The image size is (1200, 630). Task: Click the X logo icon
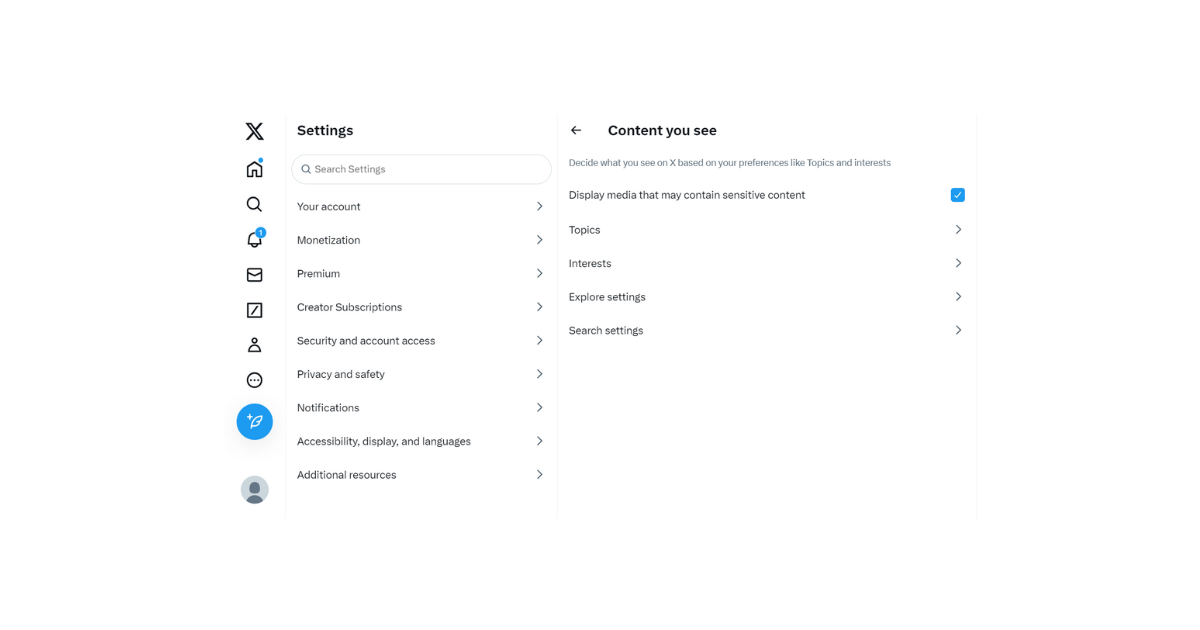click(254, 131)
